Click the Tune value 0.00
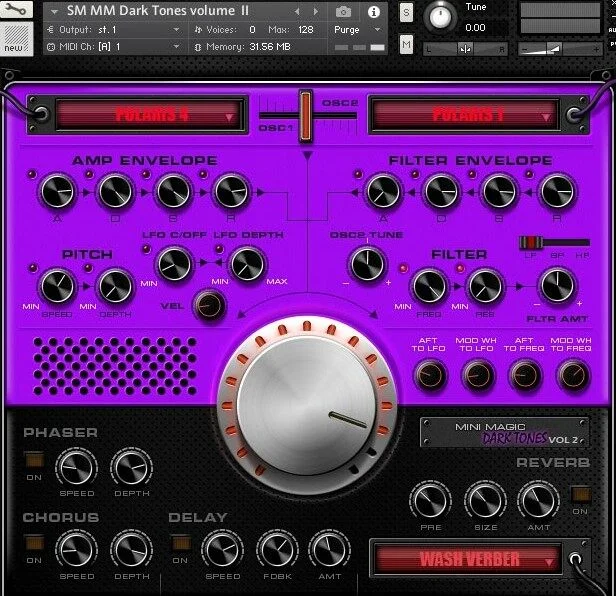Screen dimensions: 616x596 (475, 28)
